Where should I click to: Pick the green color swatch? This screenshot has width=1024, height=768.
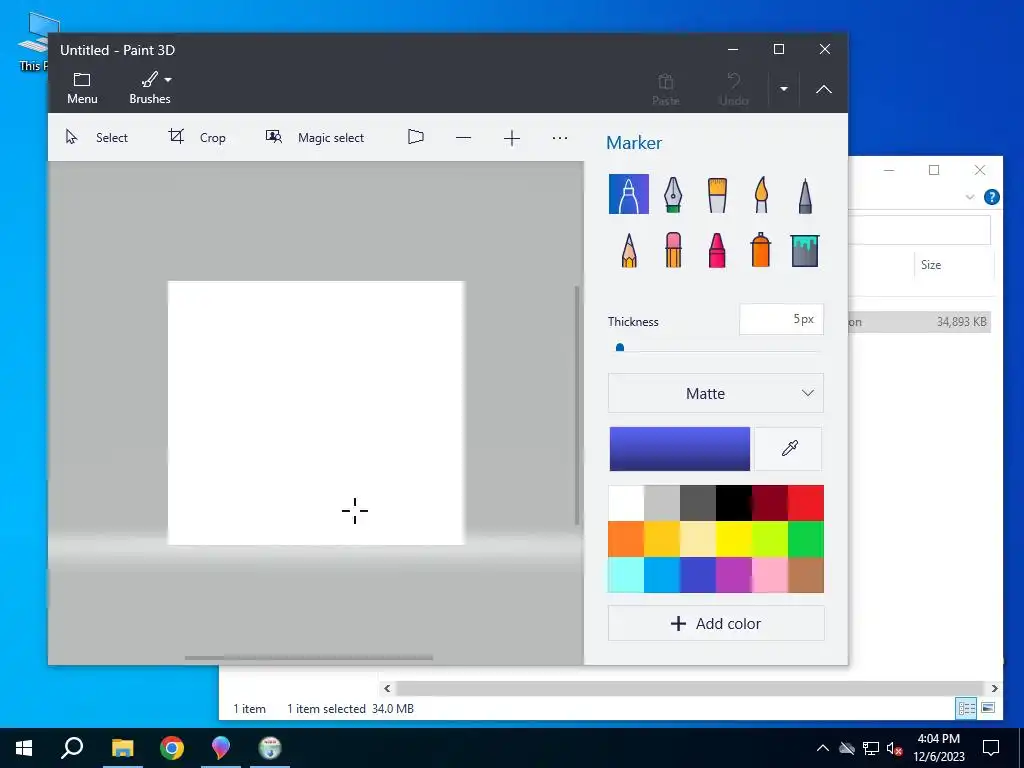[x=806, y=539]
